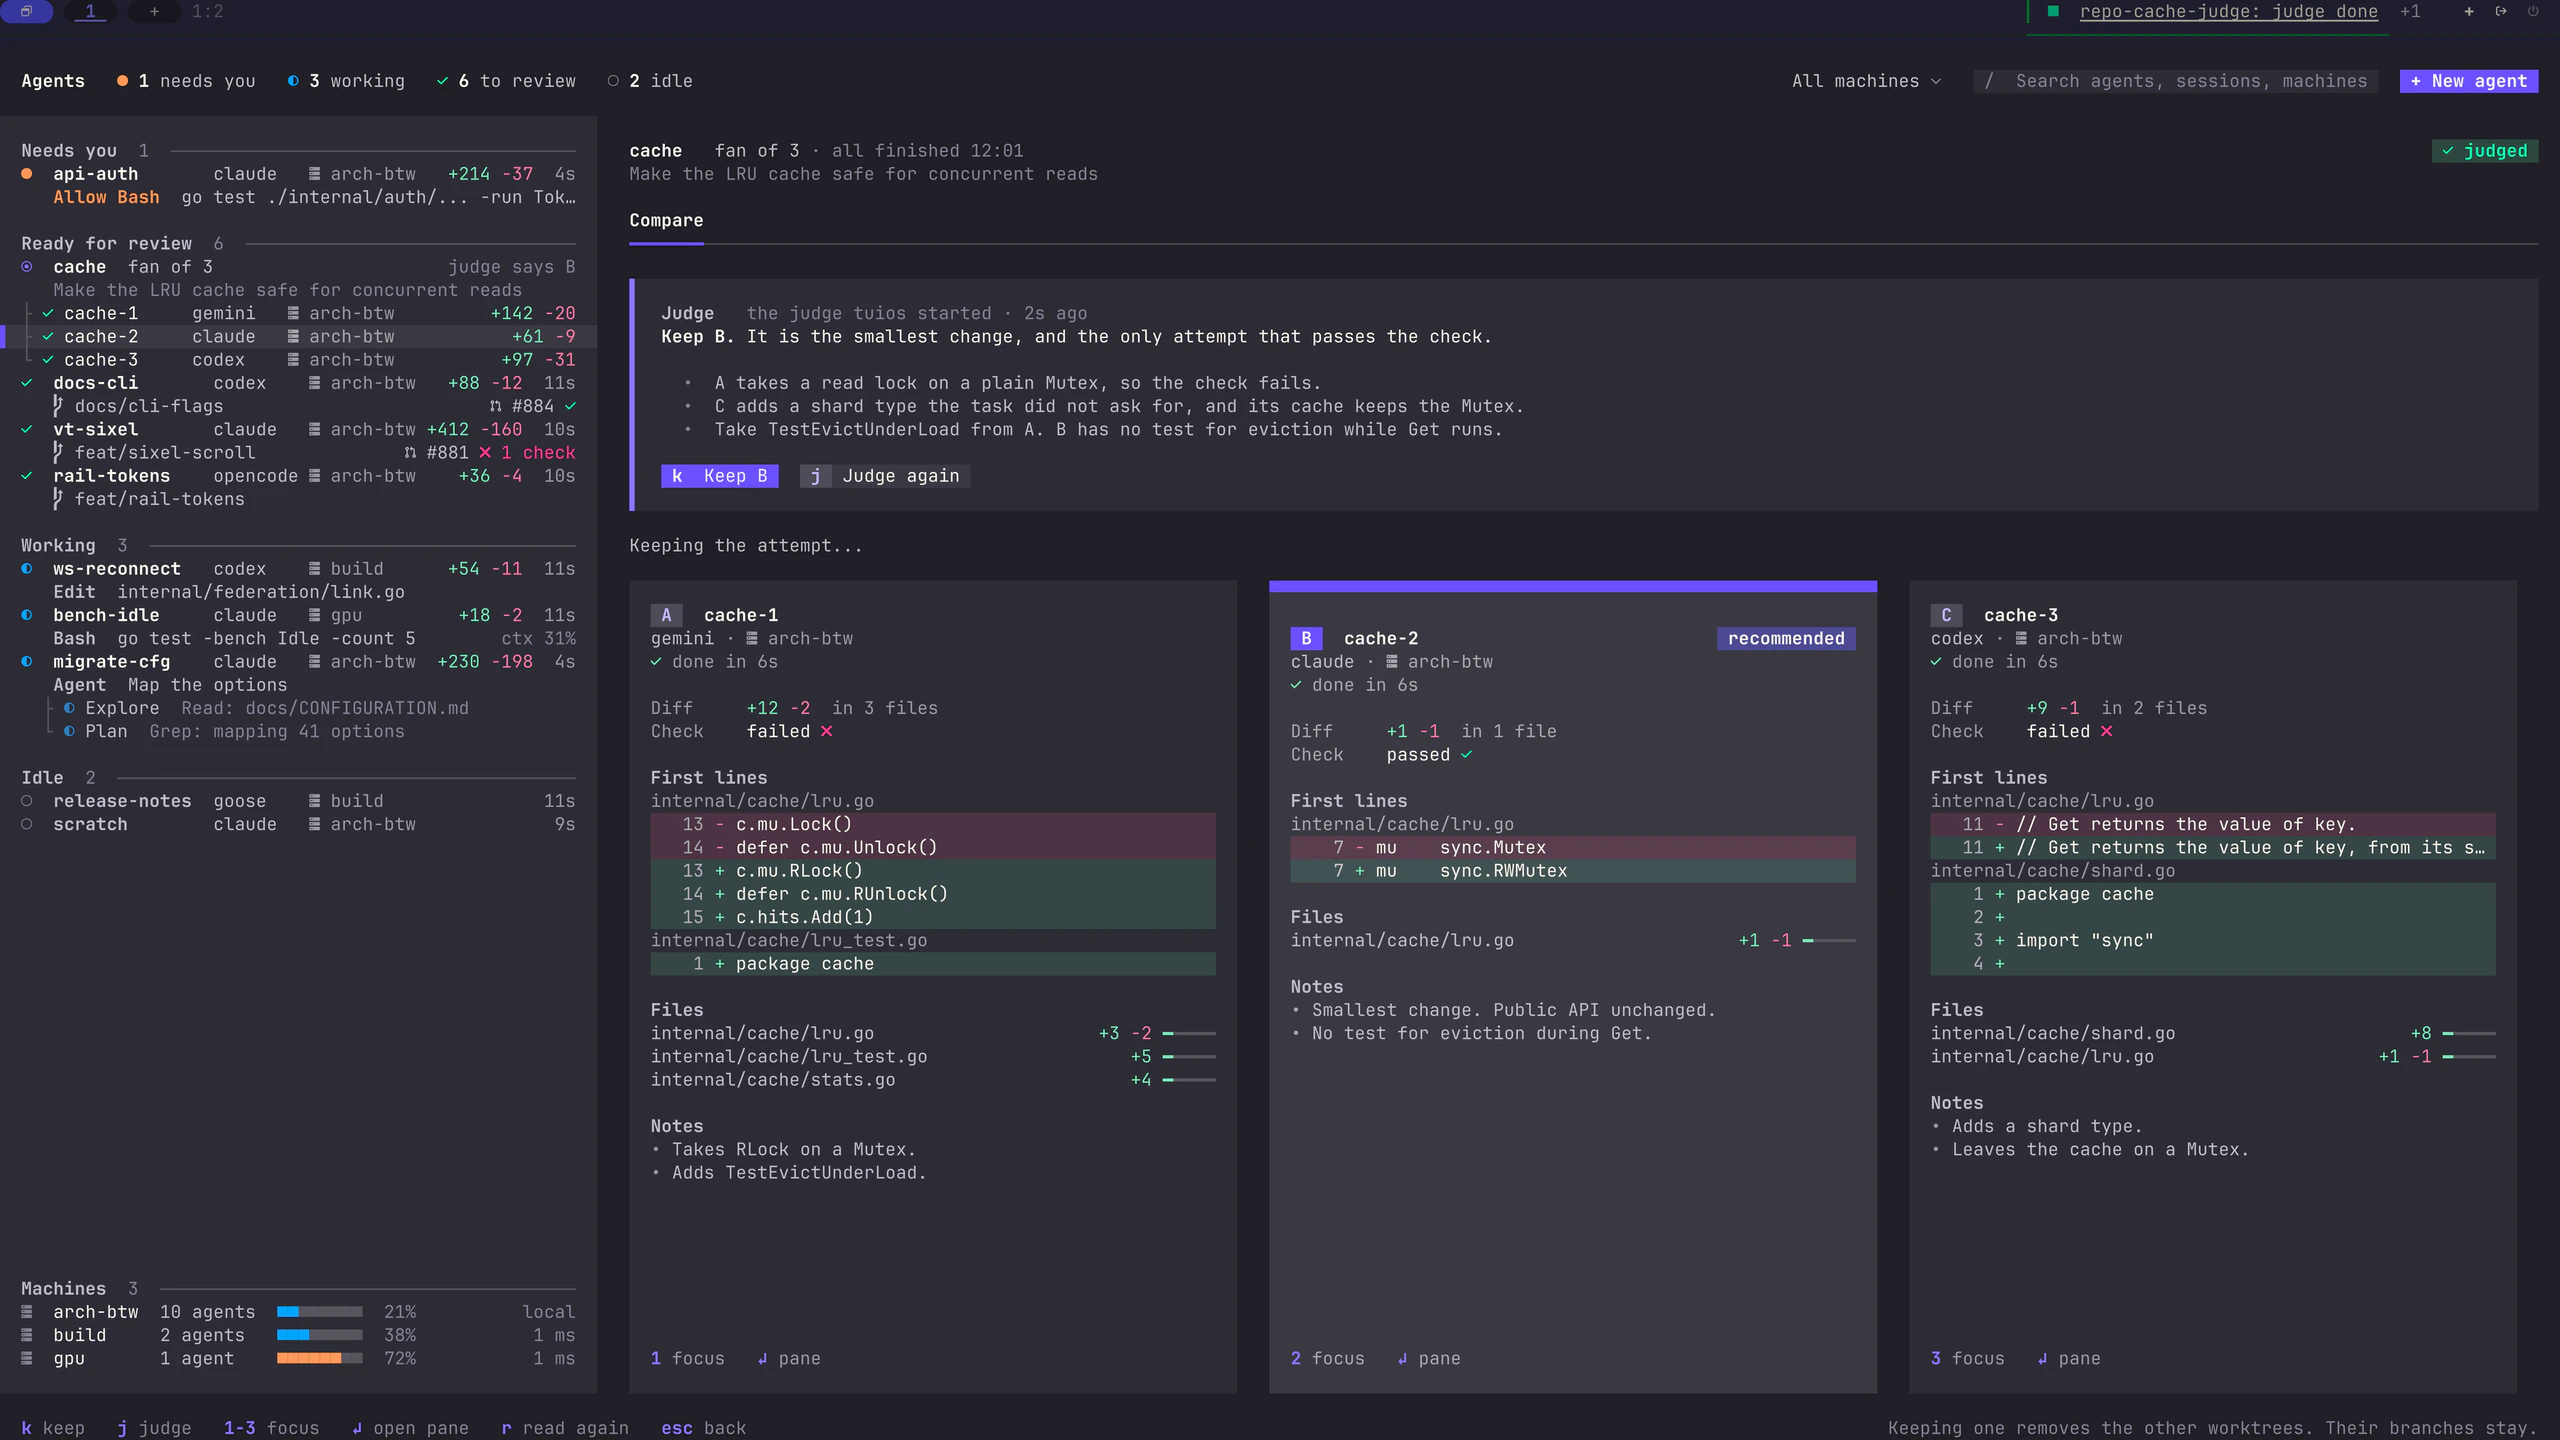Click the failed check X on cache-1

tap(827, 731)
